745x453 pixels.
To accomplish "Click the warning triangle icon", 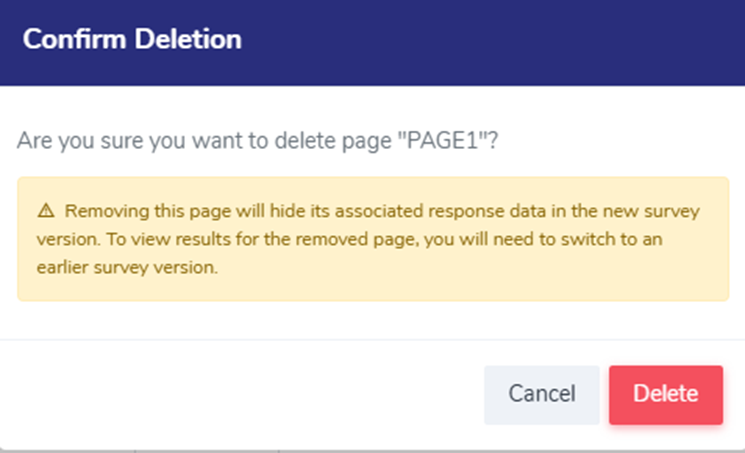I will (45, 211).
